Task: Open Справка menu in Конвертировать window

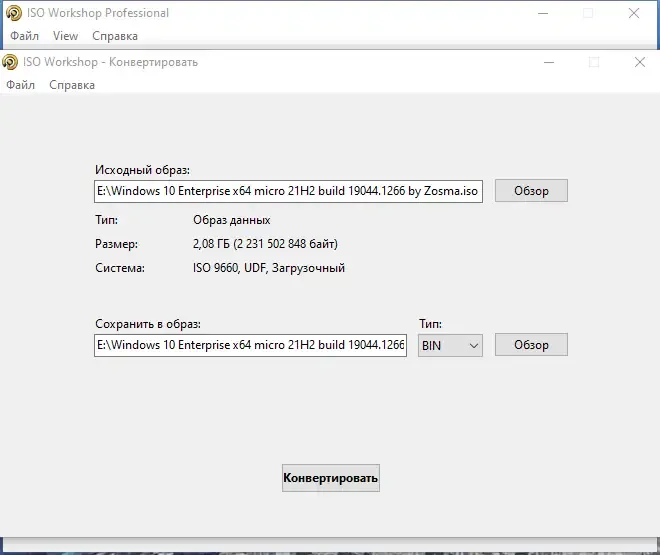Action: coord(72,85)
